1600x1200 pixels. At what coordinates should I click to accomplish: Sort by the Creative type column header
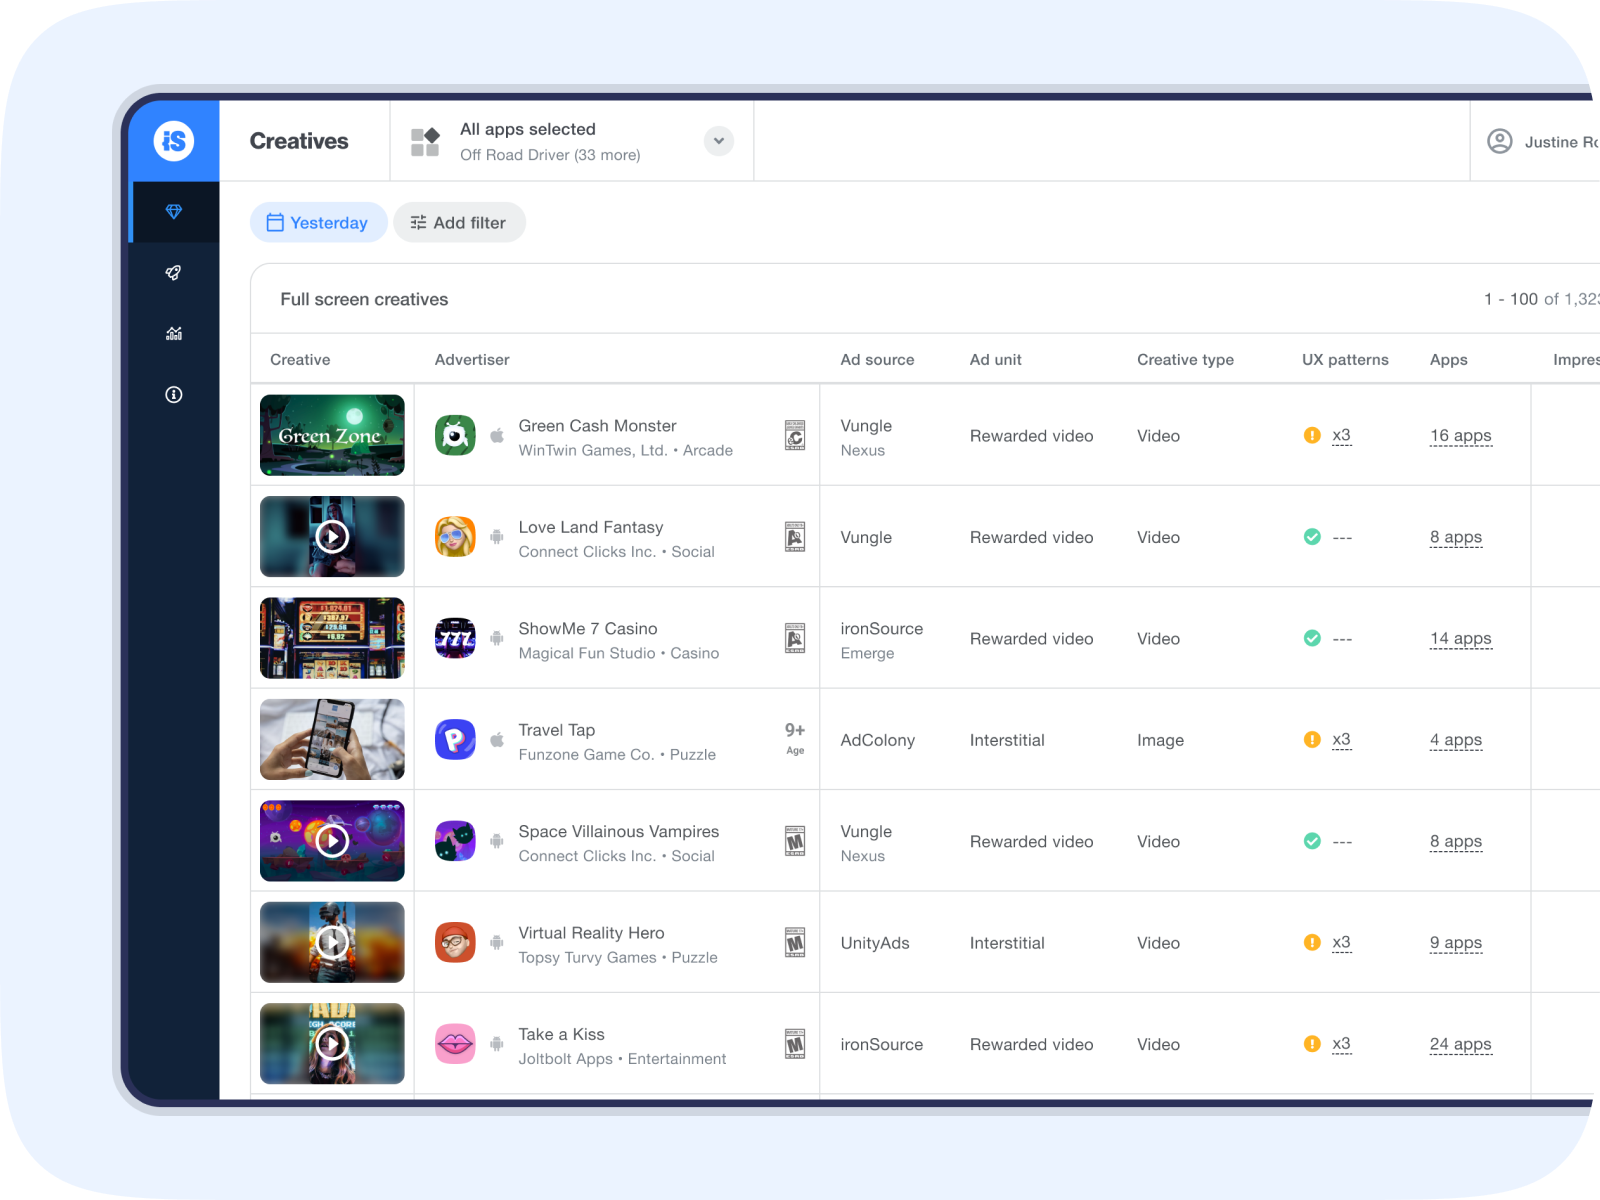click(x=1185, y=359)
